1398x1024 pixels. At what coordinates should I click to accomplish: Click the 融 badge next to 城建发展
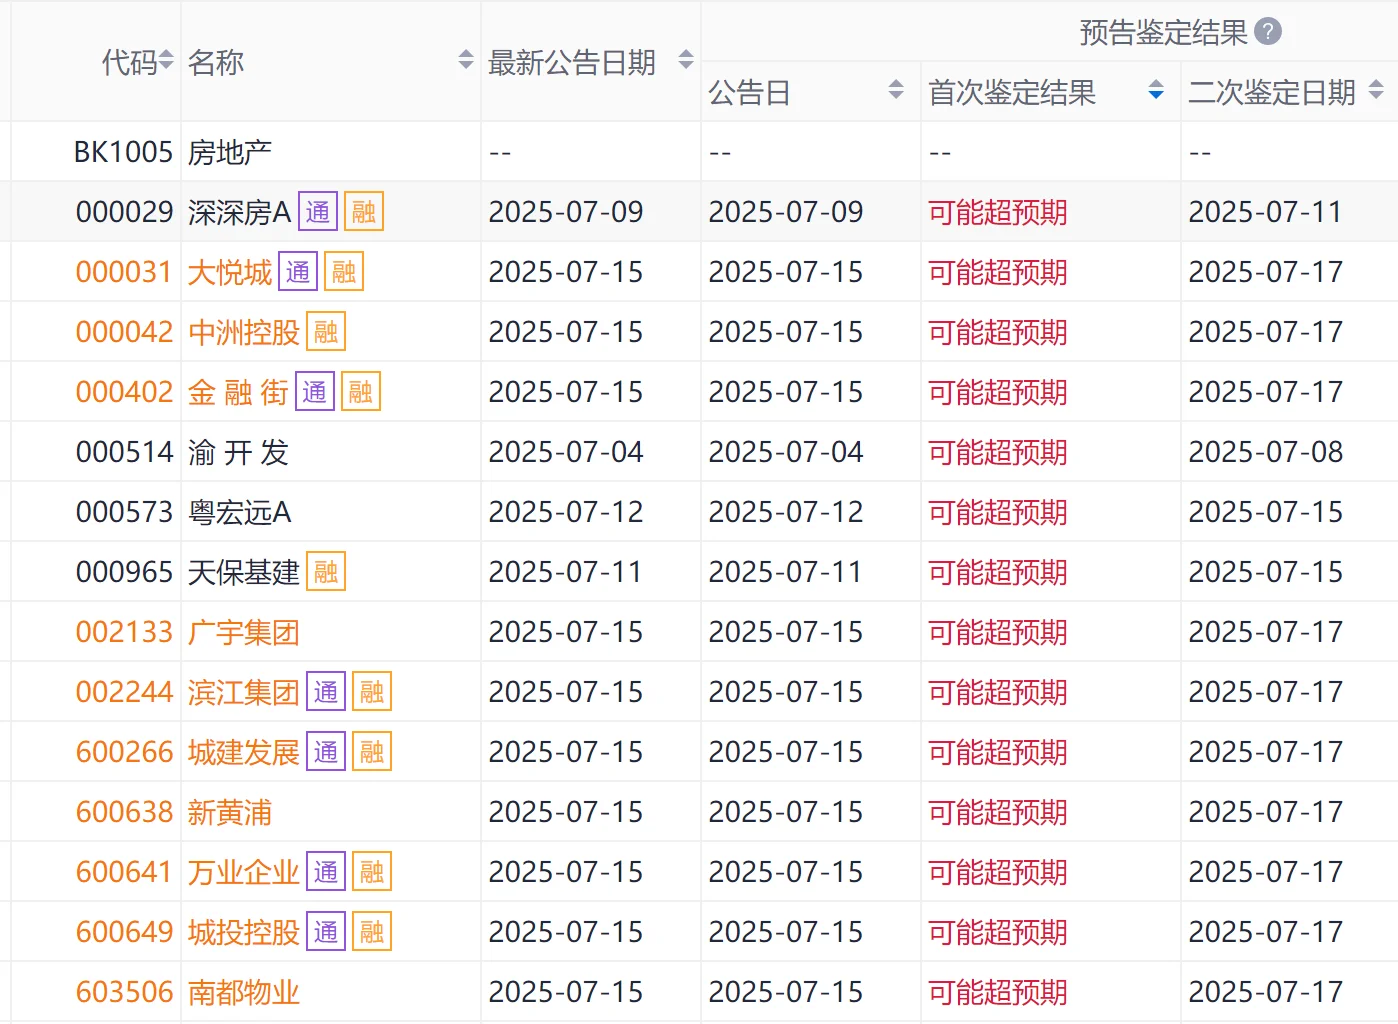pos(372,752)
